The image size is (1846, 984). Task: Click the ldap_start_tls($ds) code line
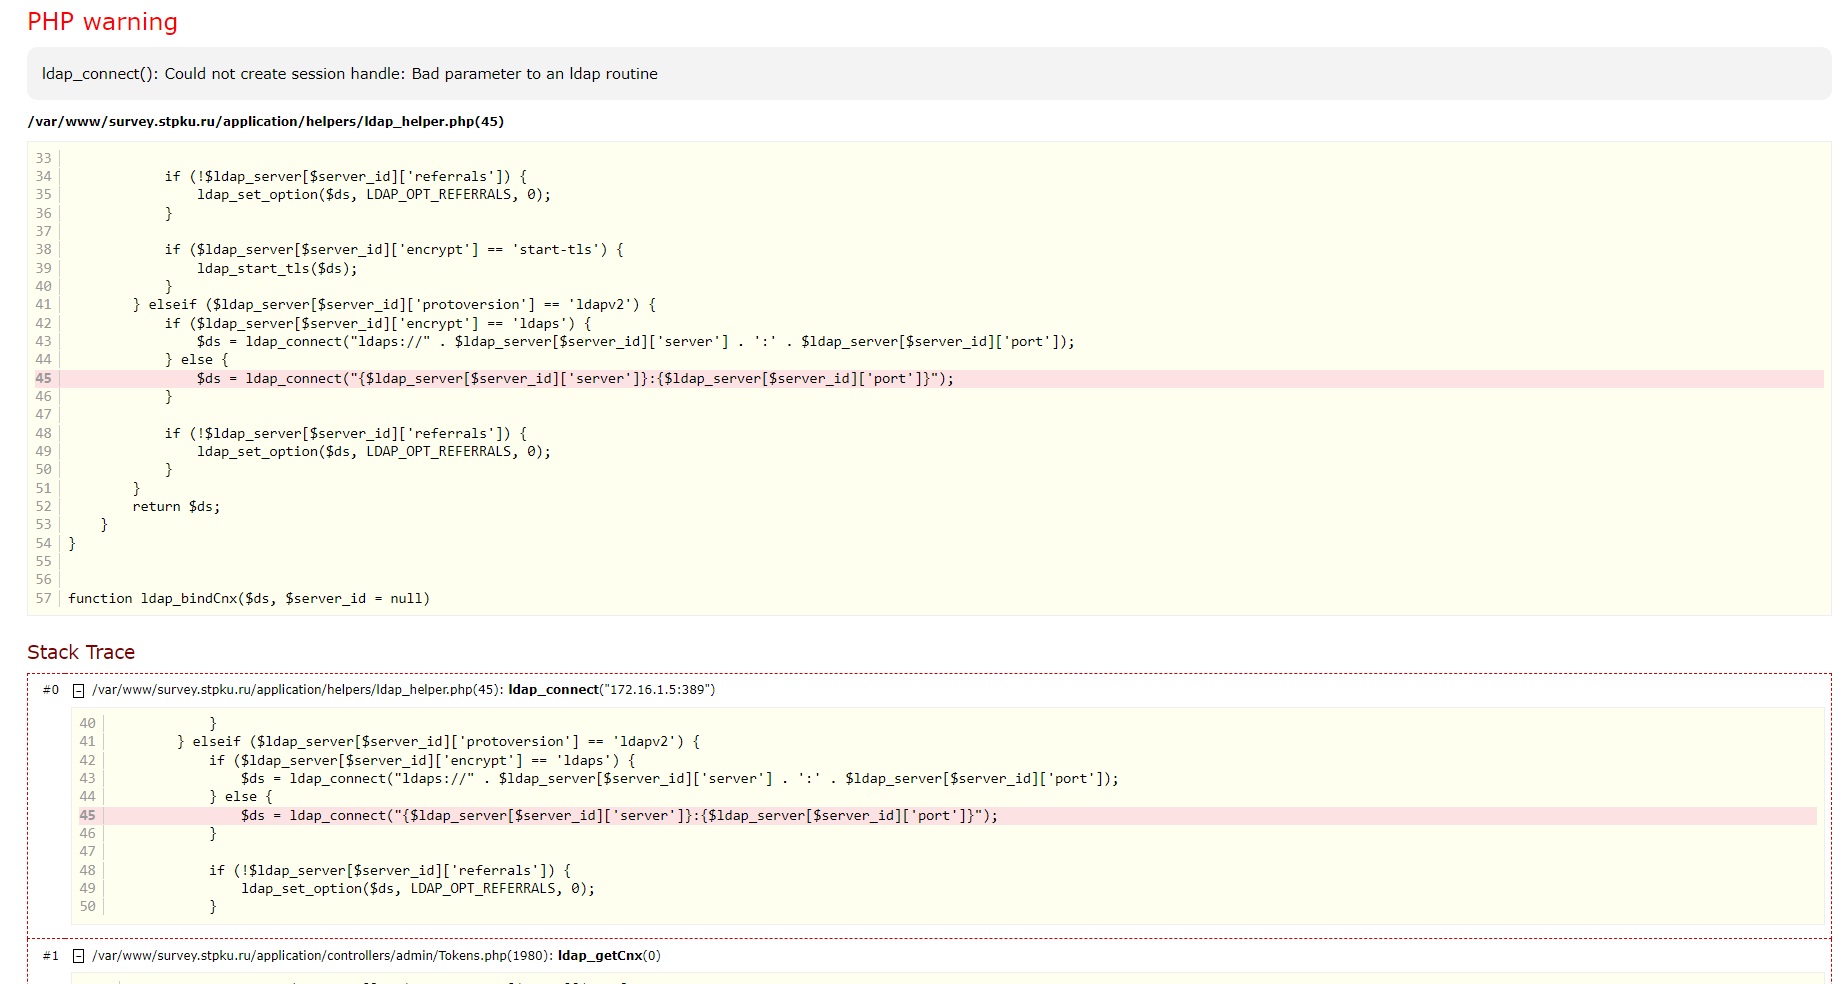tap(277, 269)
